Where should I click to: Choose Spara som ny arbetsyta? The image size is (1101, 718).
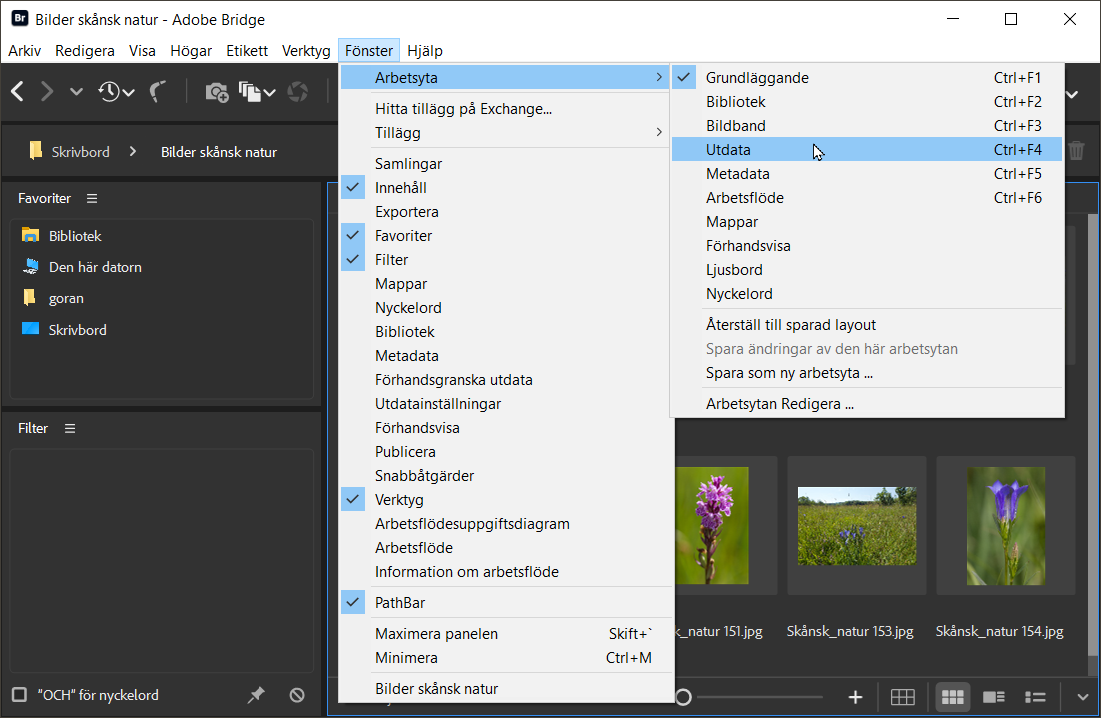click(x=789, y=373)
